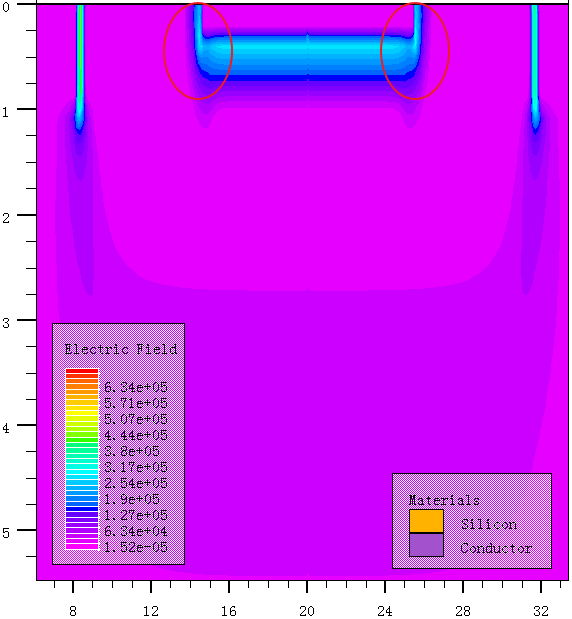Click the Materials legend title
The height and width of the screenshot is (619, 572).
click(x=444, y=500)
